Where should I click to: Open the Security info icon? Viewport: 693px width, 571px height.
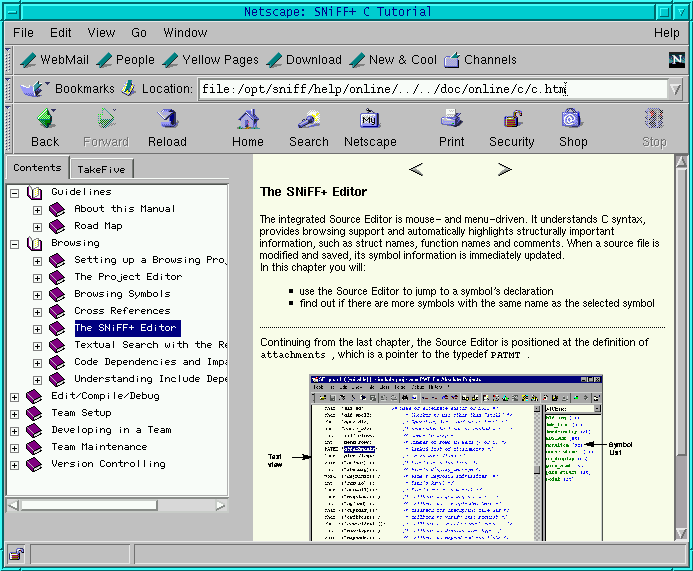point(512,120)
